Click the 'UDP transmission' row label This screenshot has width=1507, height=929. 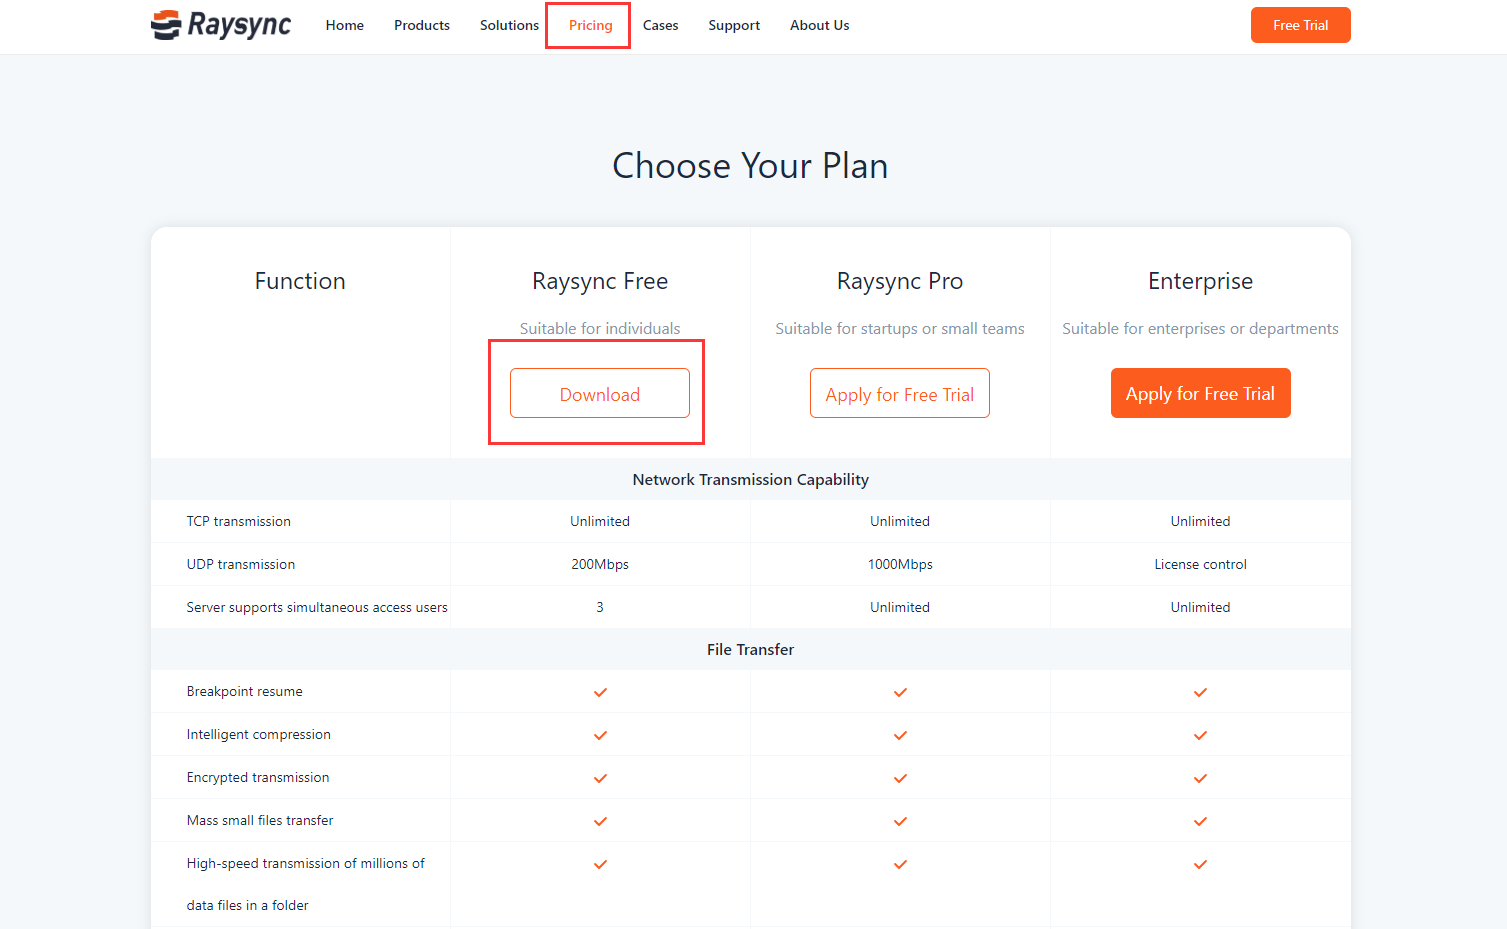[241, 564]
